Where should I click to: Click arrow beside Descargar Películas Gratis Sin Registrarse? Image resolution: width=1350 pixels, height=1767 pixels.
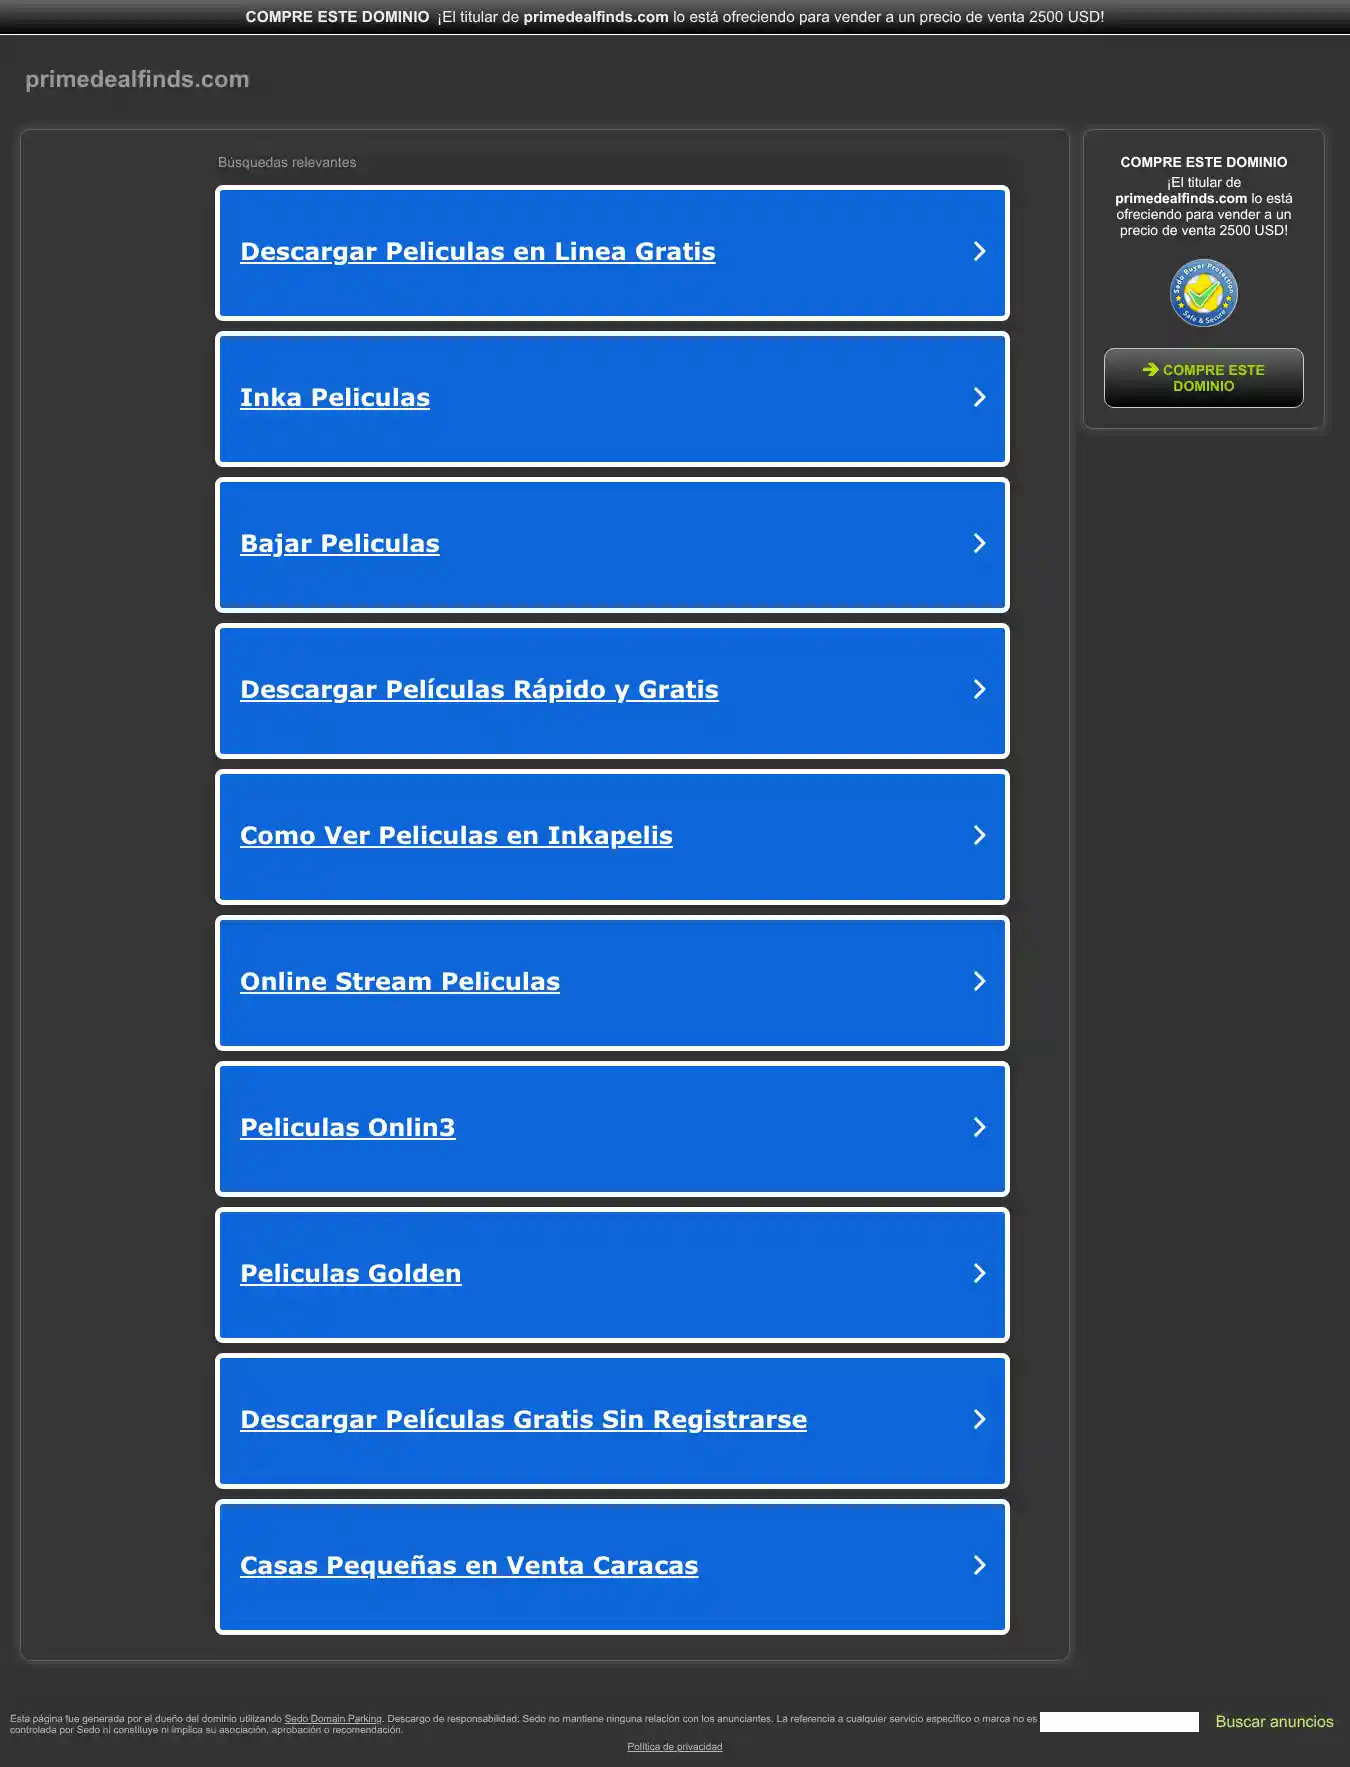(x=979, y=1420)
